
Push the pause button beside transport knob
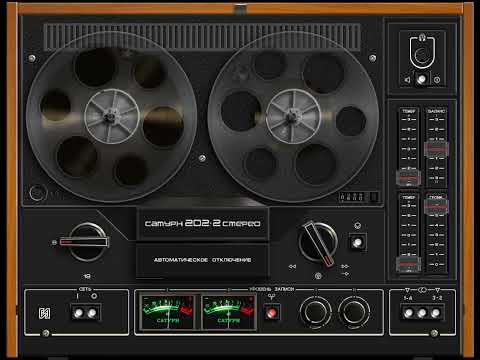pos(357,242)
